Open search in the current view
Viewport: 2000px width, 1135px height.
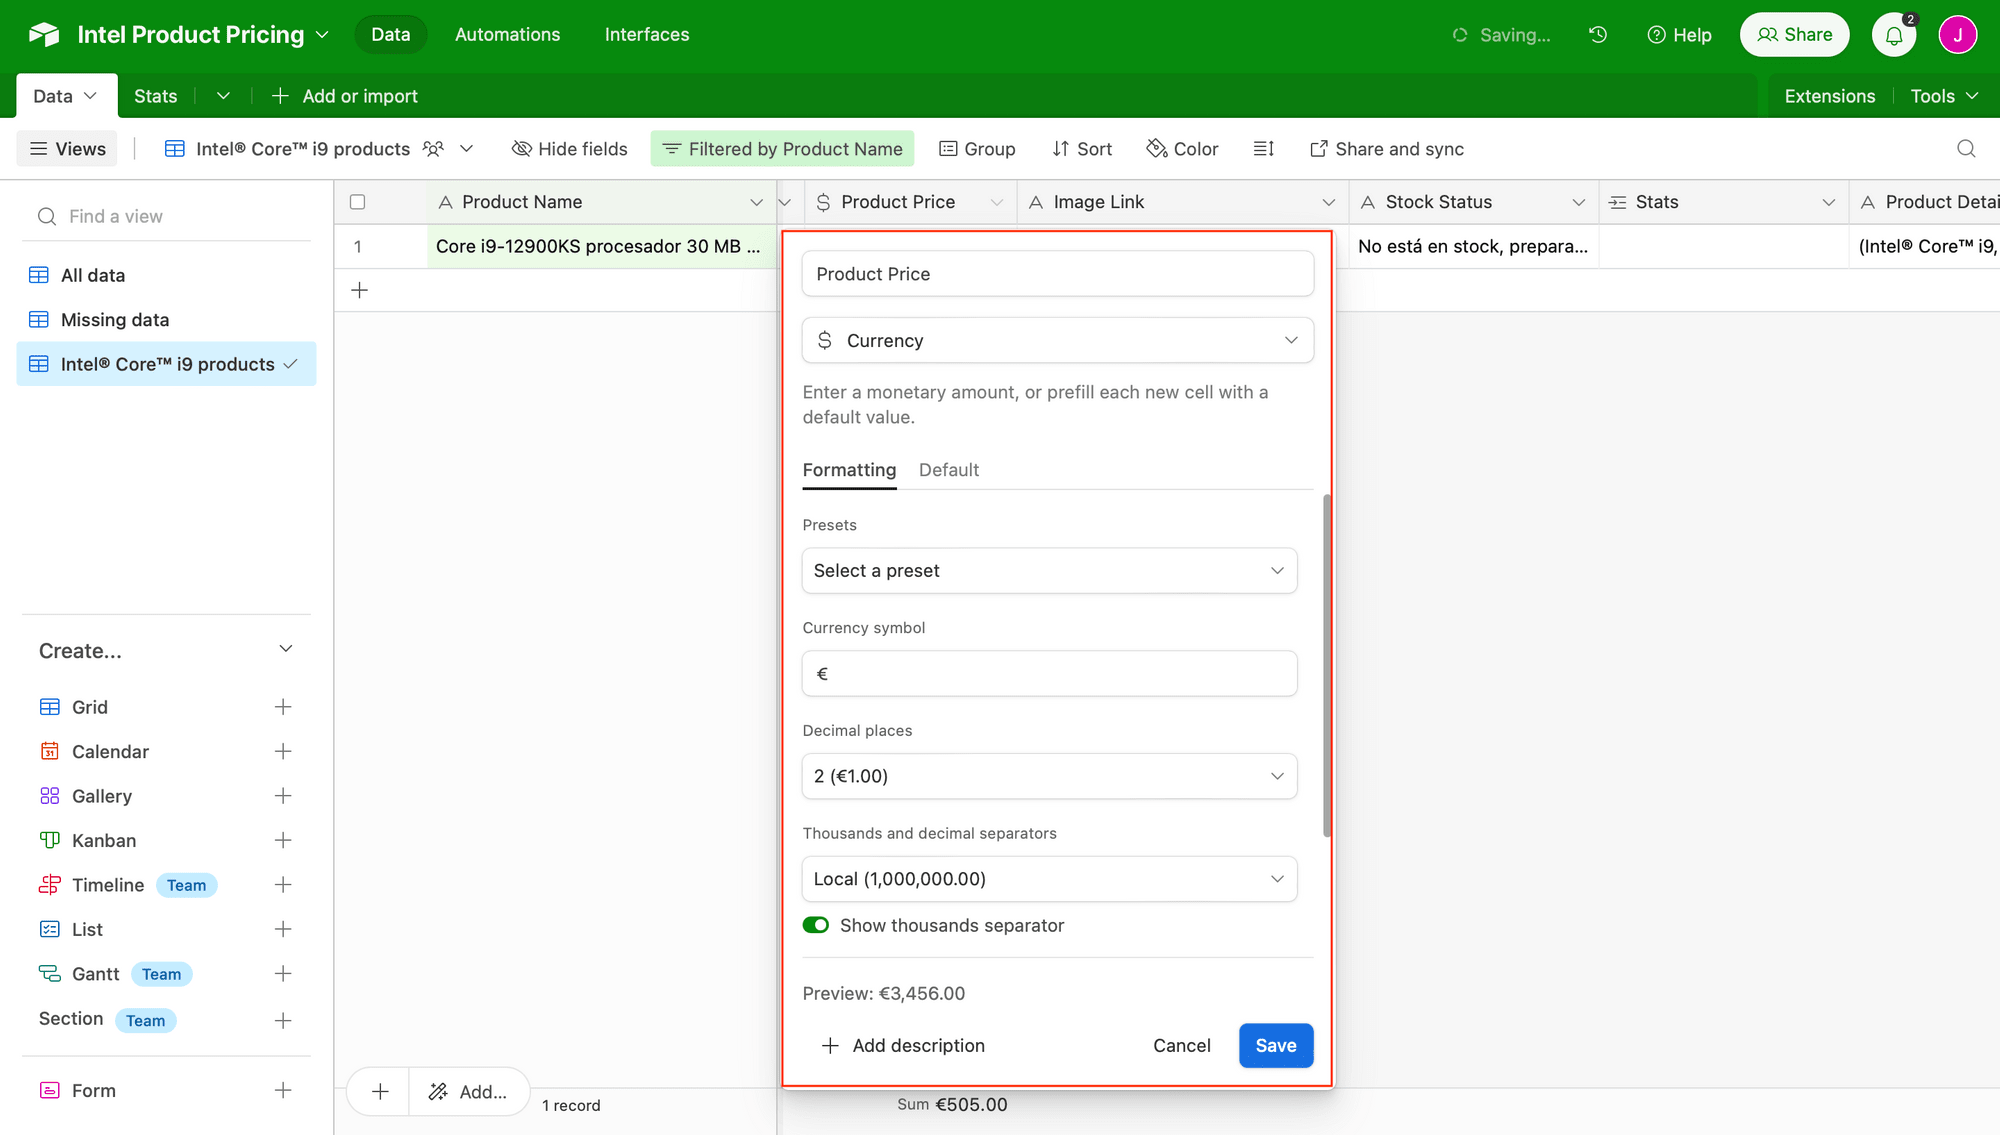click(x=1966, y=148)
